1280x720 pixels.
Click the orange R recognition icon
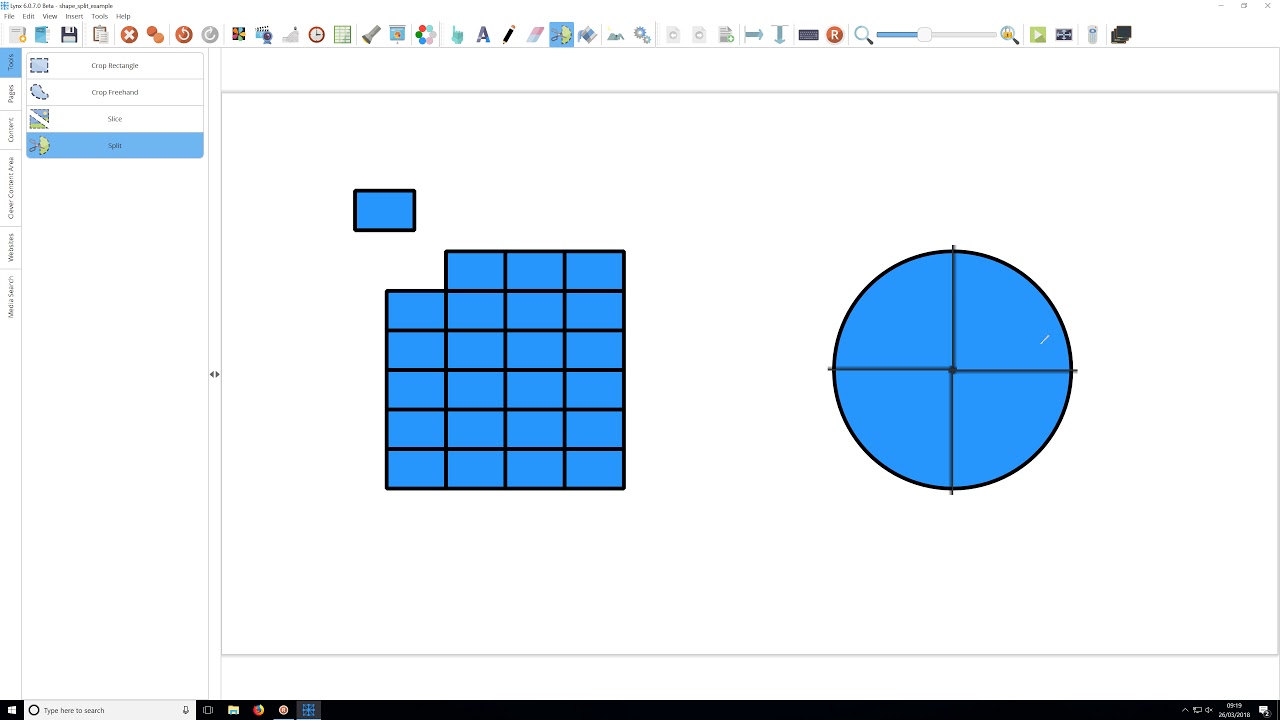point(835,35)
